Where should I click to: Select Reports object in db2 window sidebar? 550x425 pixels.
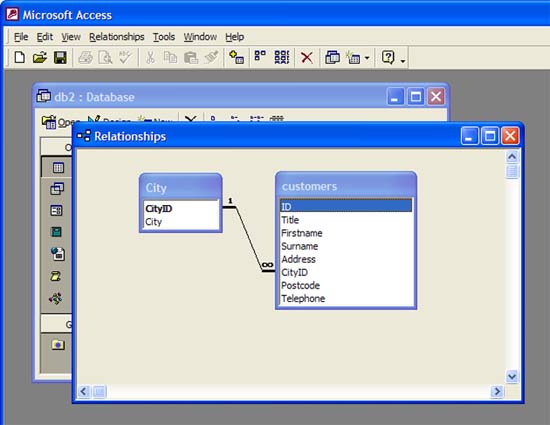[x=56, y=232]
